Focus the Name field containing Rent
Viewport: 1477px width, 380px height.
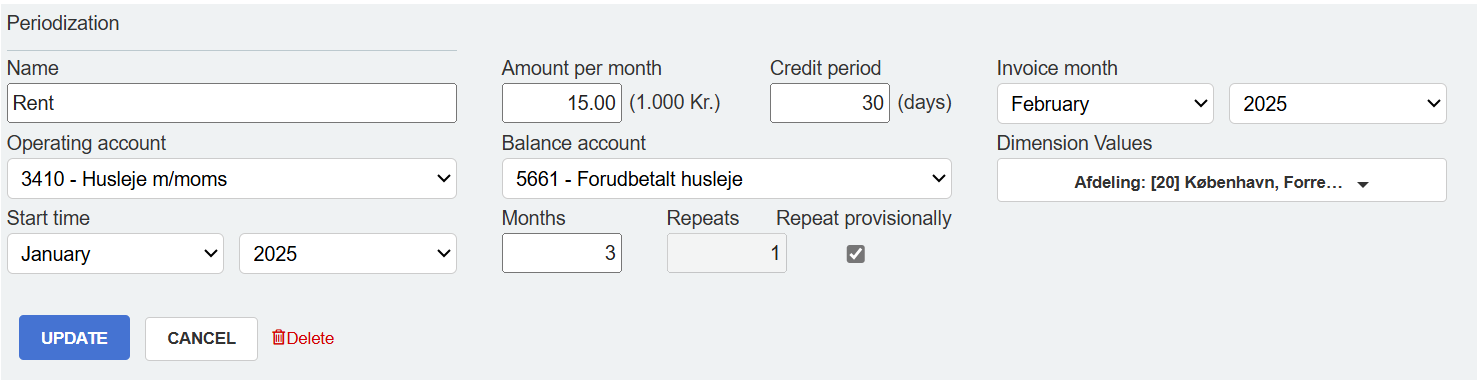click(232, 103)
